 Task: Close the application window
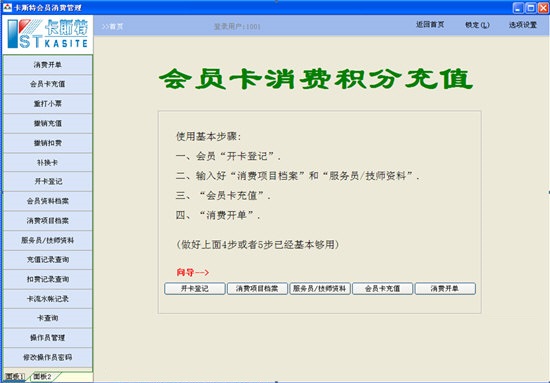point(543,8)
